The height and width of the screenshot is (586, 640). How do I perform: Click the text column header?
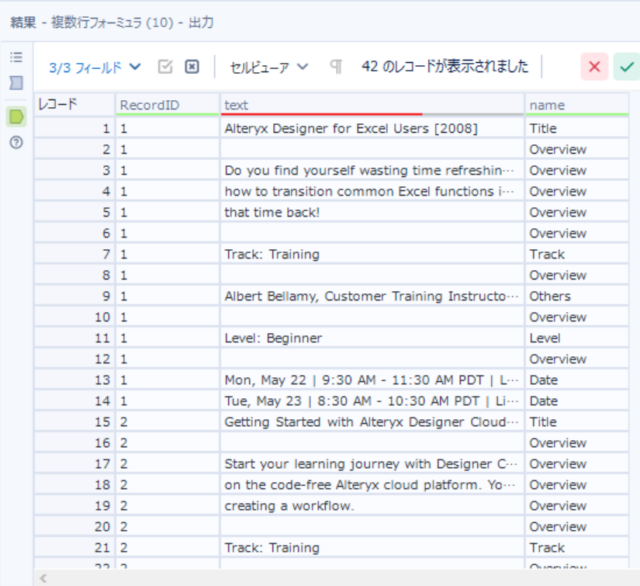372,105
